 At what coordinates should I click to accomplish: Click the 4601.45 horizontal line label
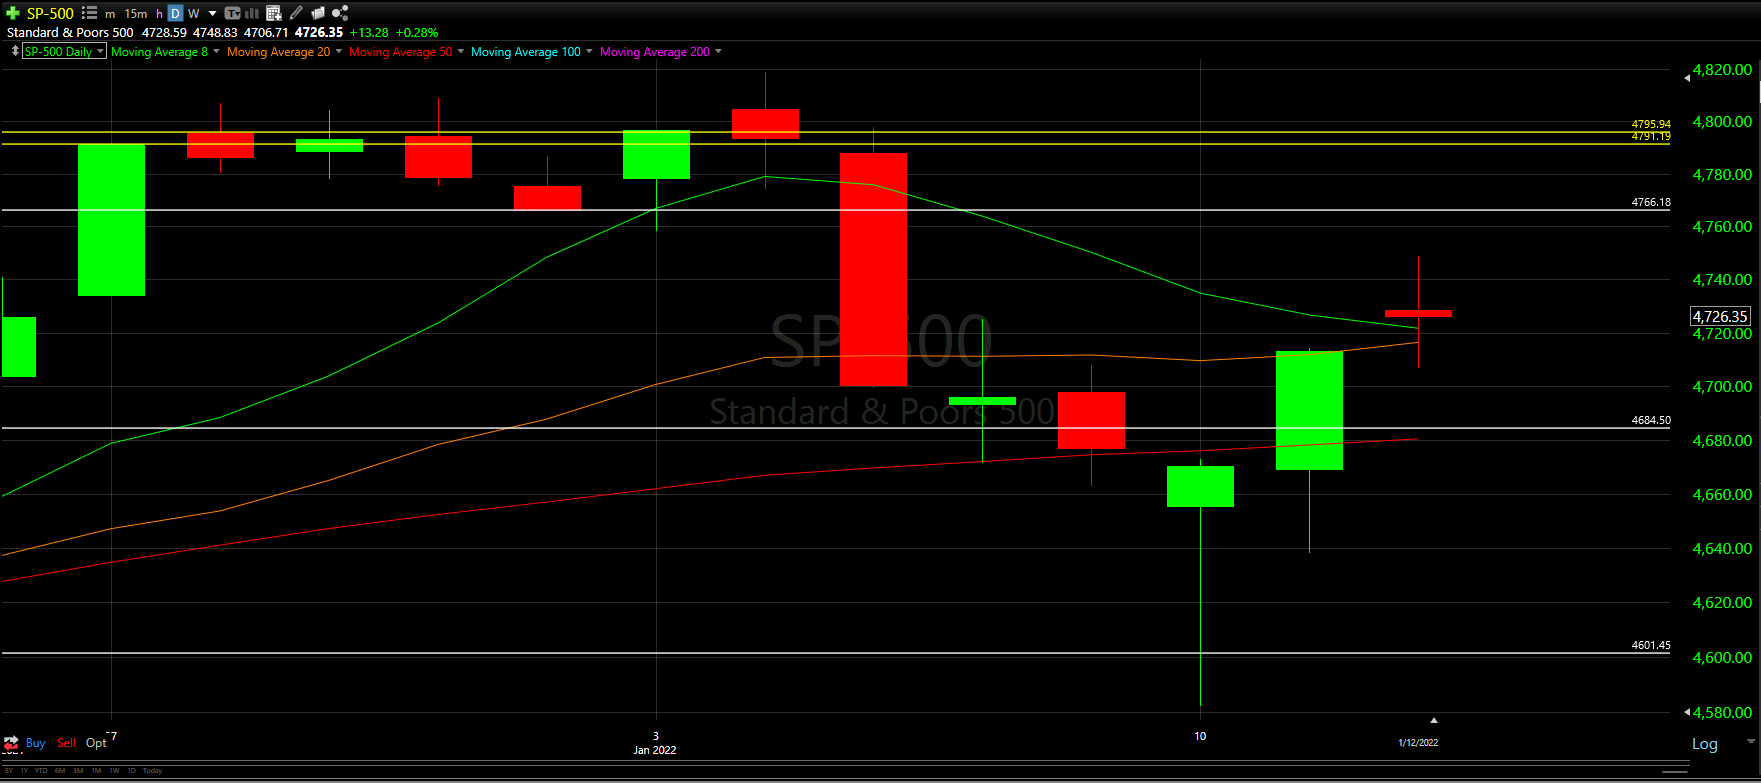pyautogui.click(x=1651, y=645)
